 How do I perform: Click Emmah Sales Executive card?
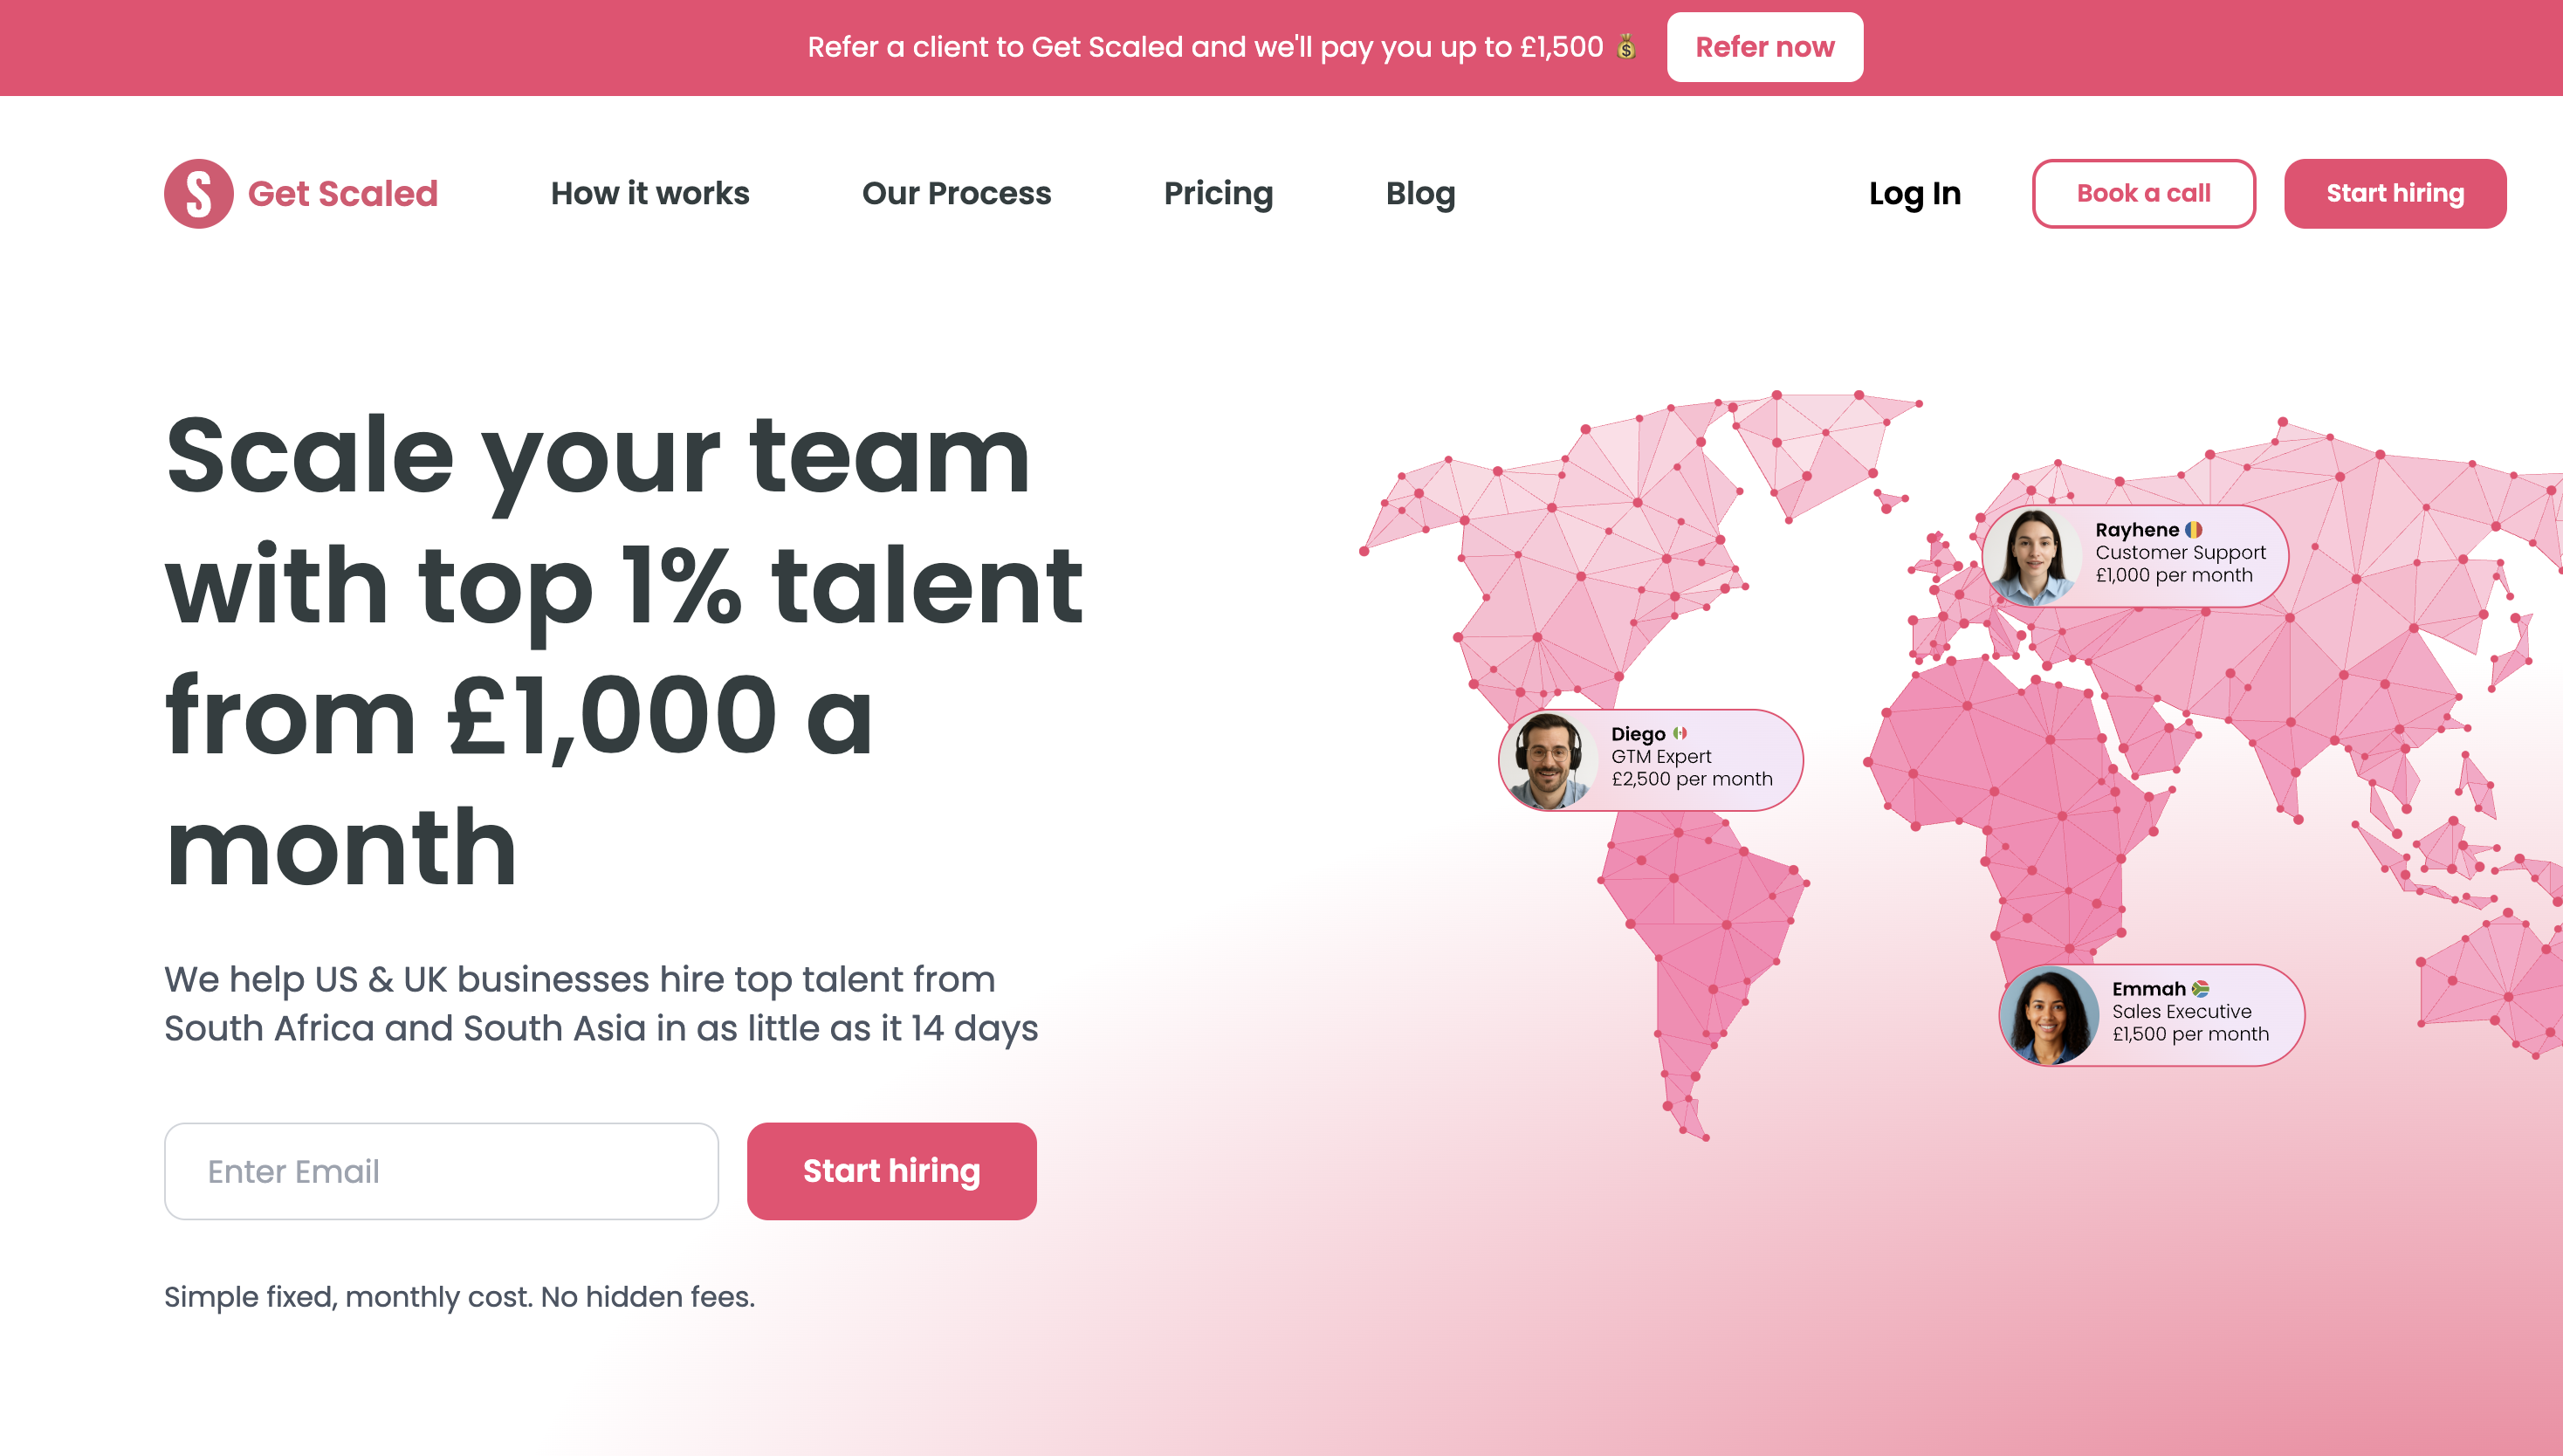pos(2151,1015)
